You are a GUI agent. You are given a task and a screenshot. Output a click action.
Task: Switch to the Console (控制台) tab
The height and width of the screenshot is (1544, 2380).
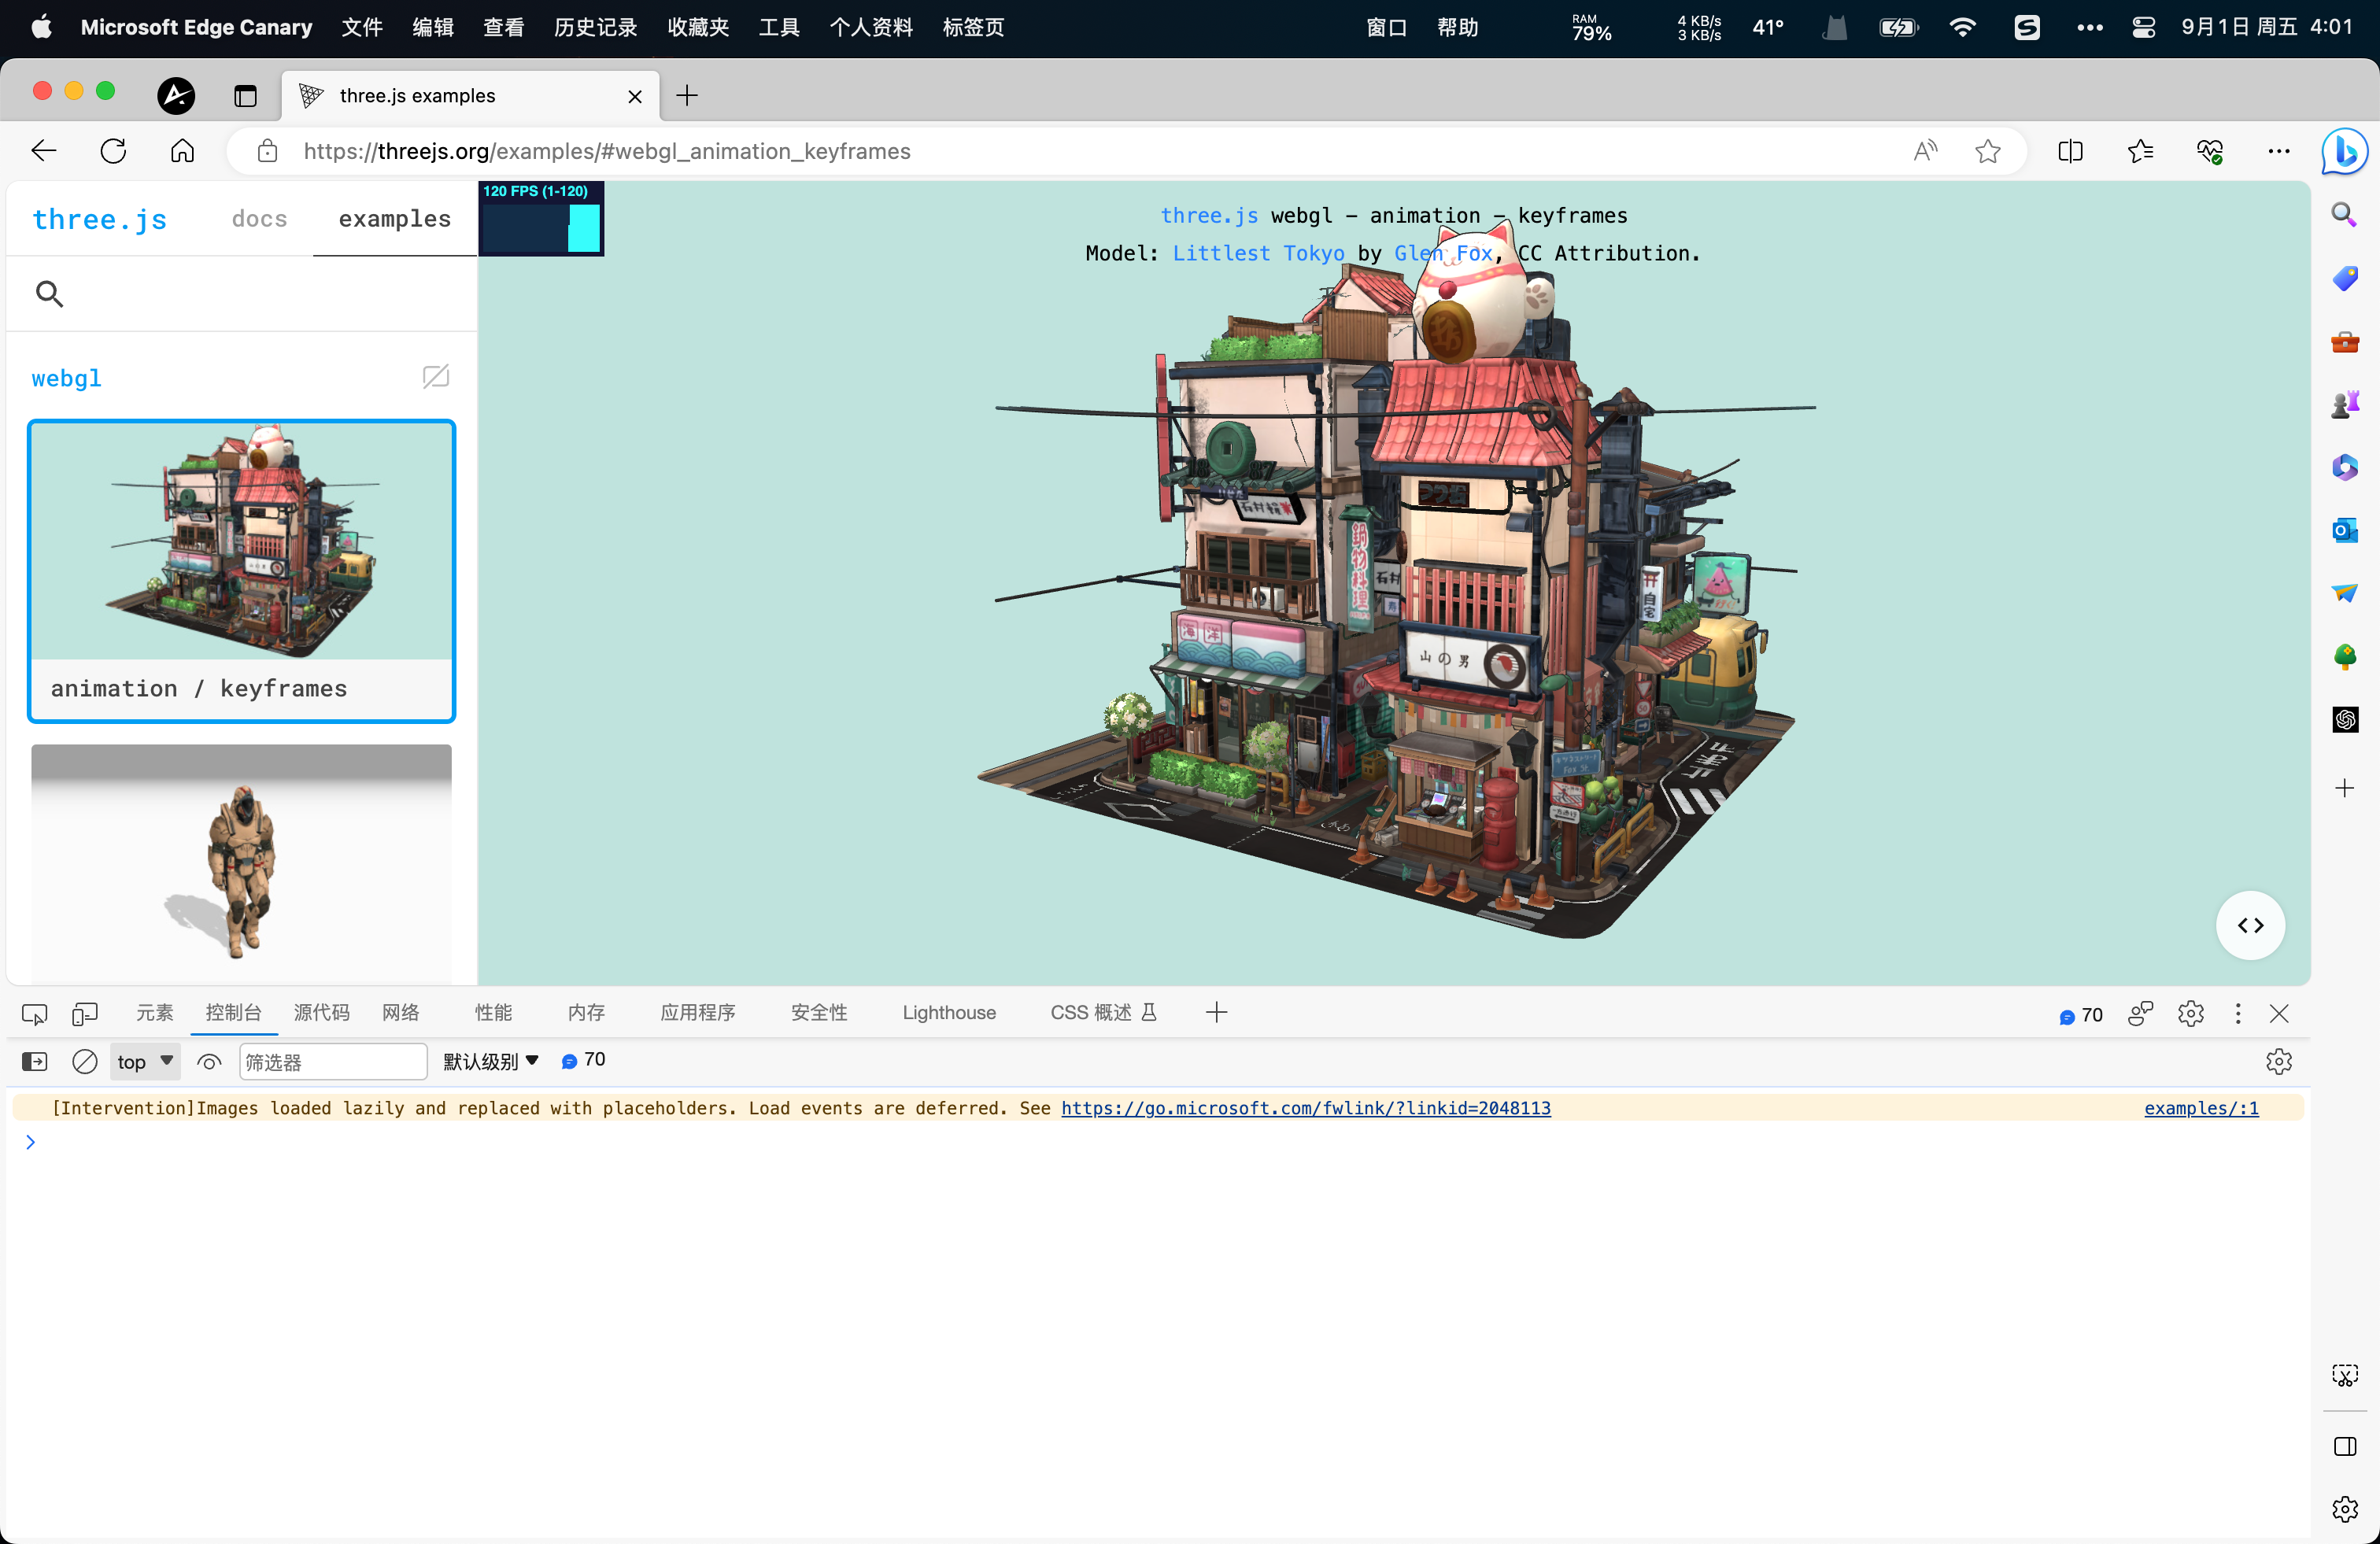[233, 1013]
